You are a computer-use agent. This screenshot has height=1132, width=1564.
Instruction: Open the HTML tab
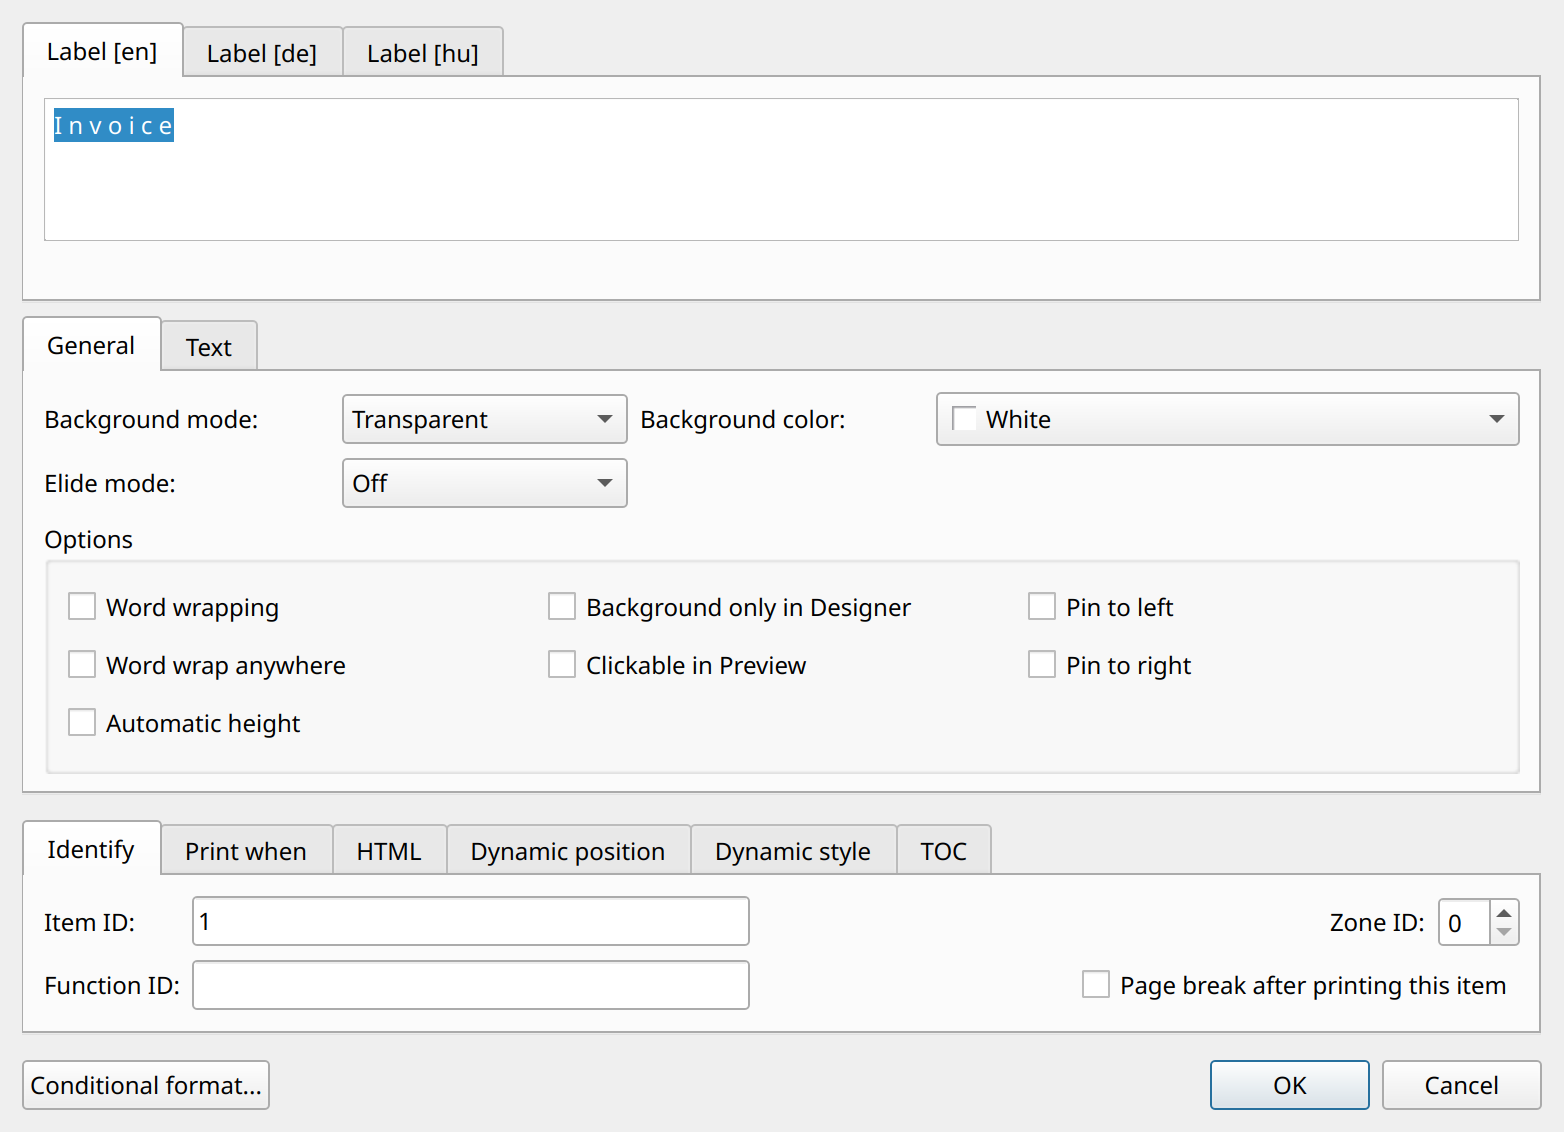[x=389, y=851]
